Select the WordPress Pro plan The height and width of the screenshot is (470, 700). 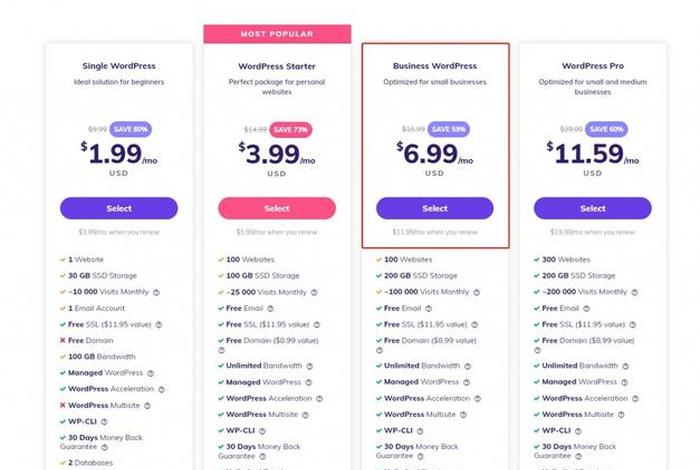pos(593,208)
